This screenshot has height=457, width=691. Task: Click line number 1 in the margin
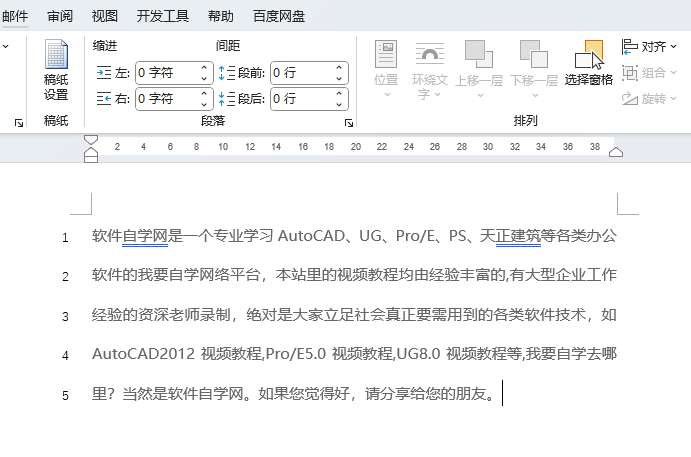[65, 238]
